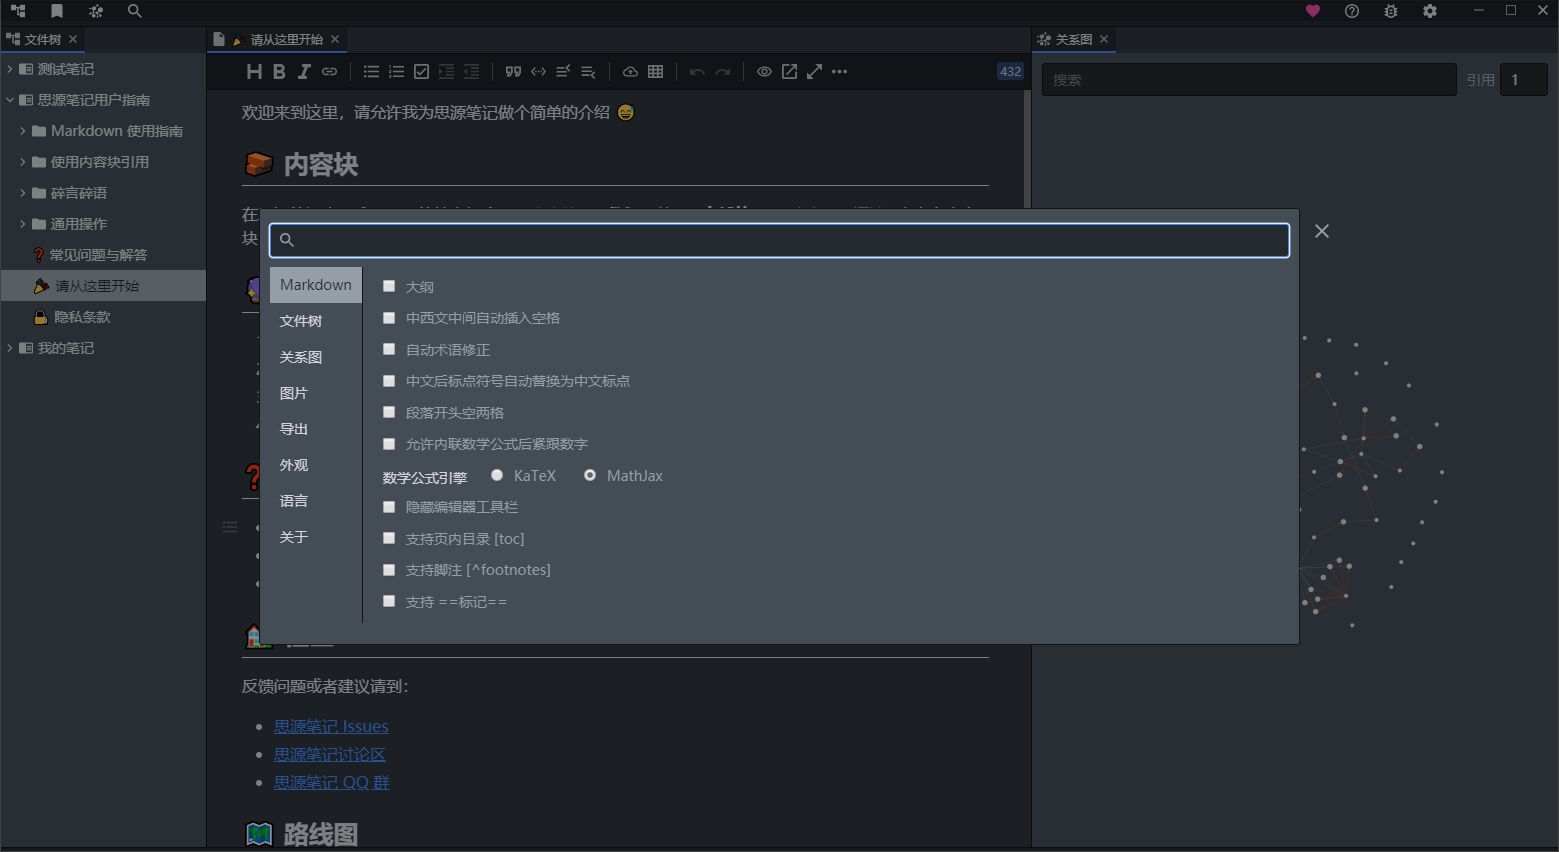
Task: Switch to the 导出 settings section
Action: coord(294,429)
